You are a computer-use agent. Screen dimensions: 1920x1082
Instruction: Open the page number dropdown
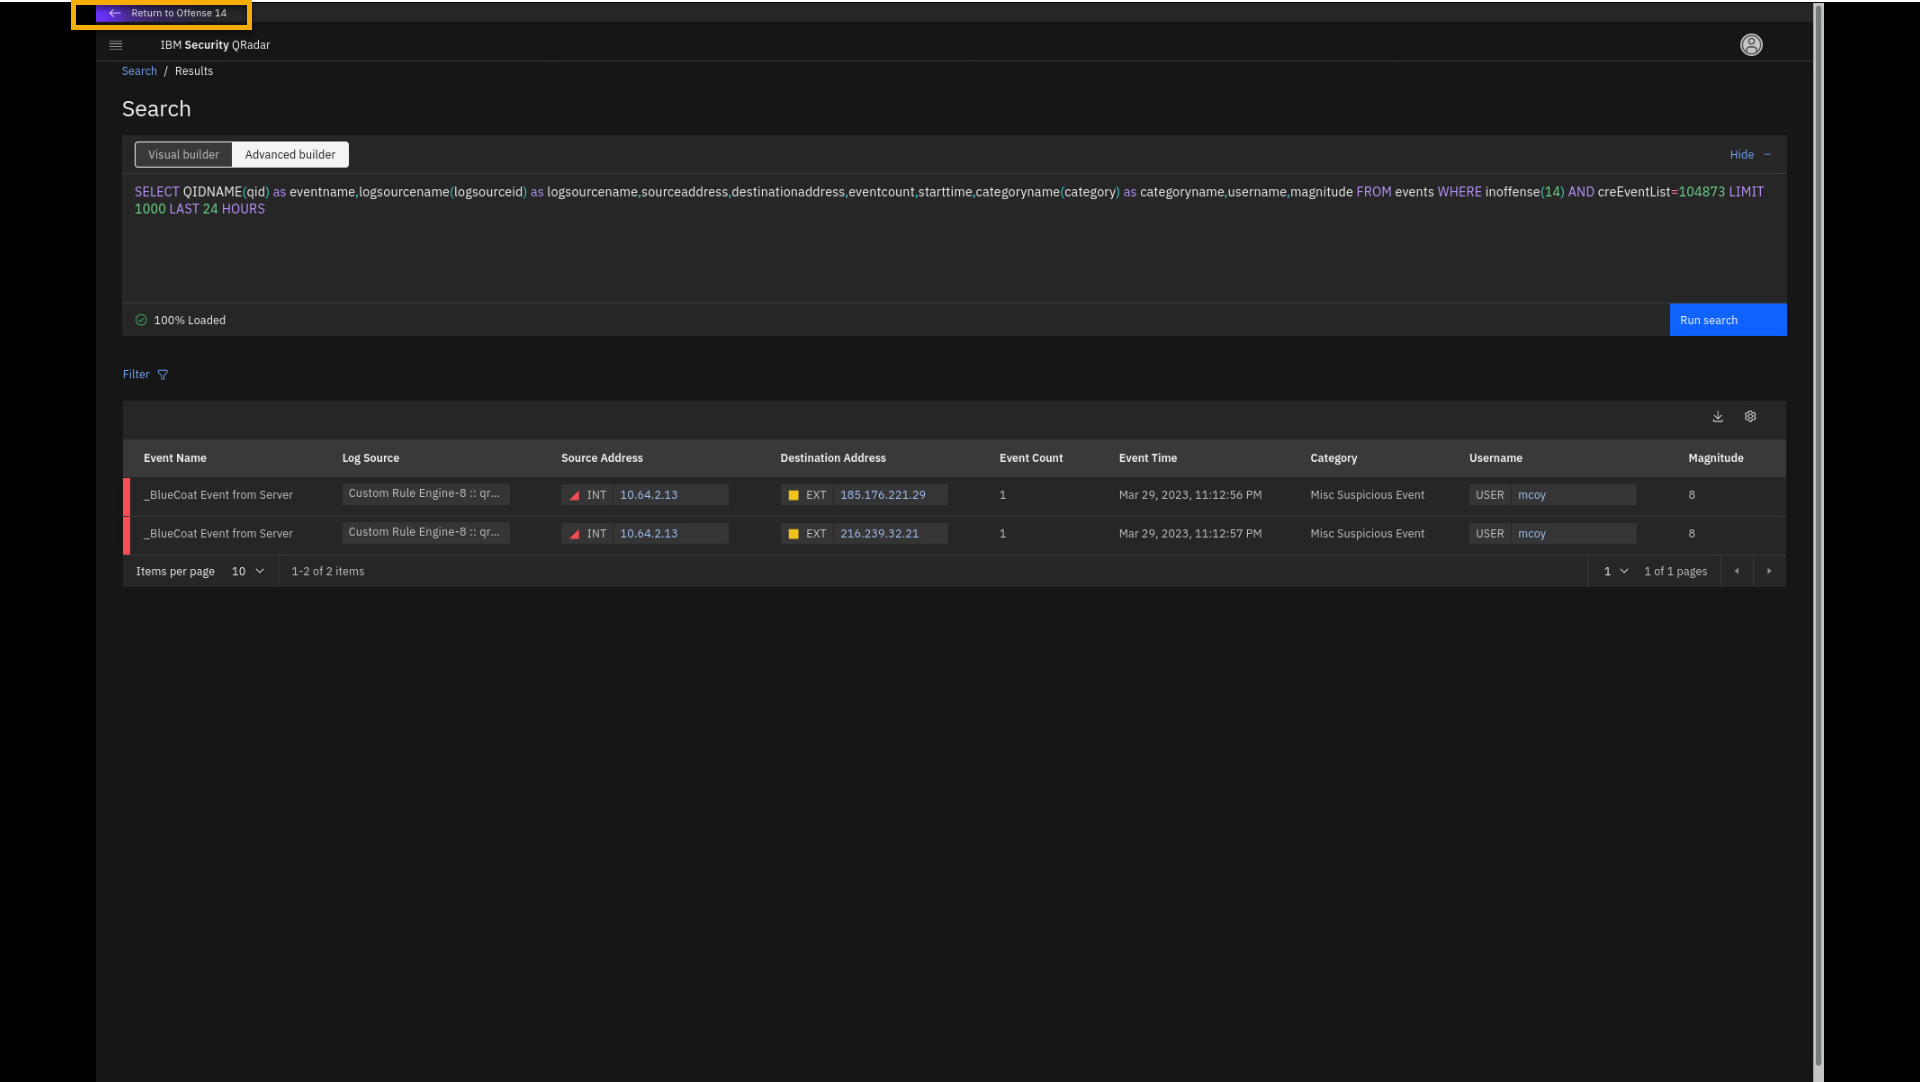[1615, 571]
